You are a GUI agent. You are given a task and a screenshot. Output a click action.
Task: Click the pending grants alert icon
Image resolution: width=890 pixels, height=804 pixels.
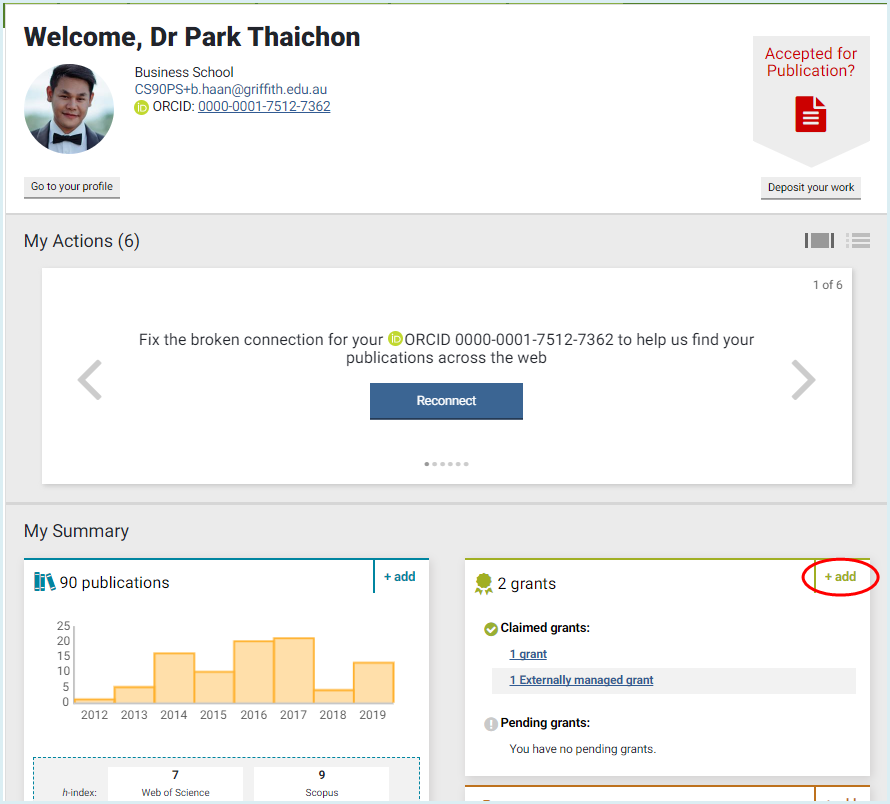click(x=490, y=723)
